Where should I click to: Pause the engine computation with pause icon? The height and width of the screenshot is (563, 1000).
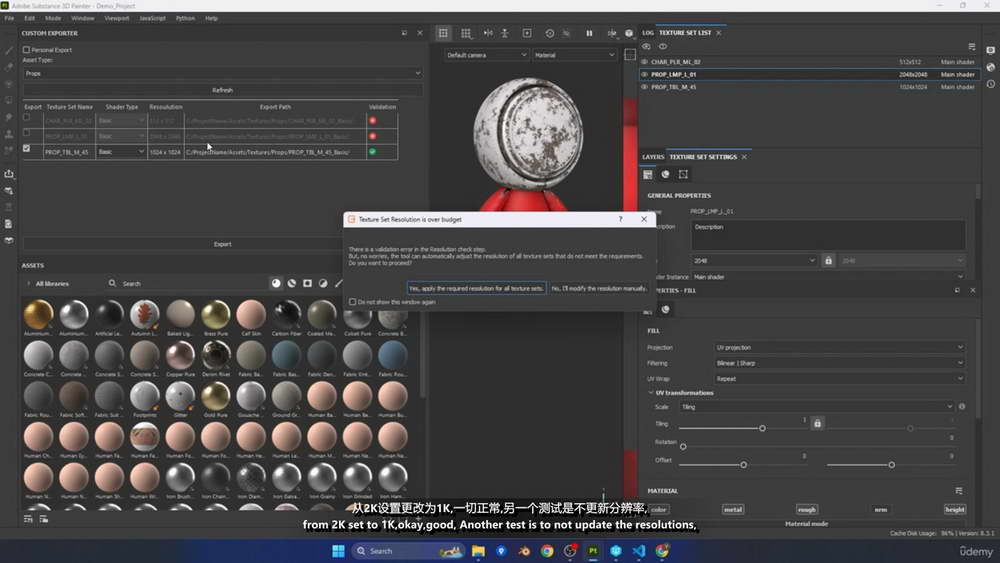coord(589,33)
